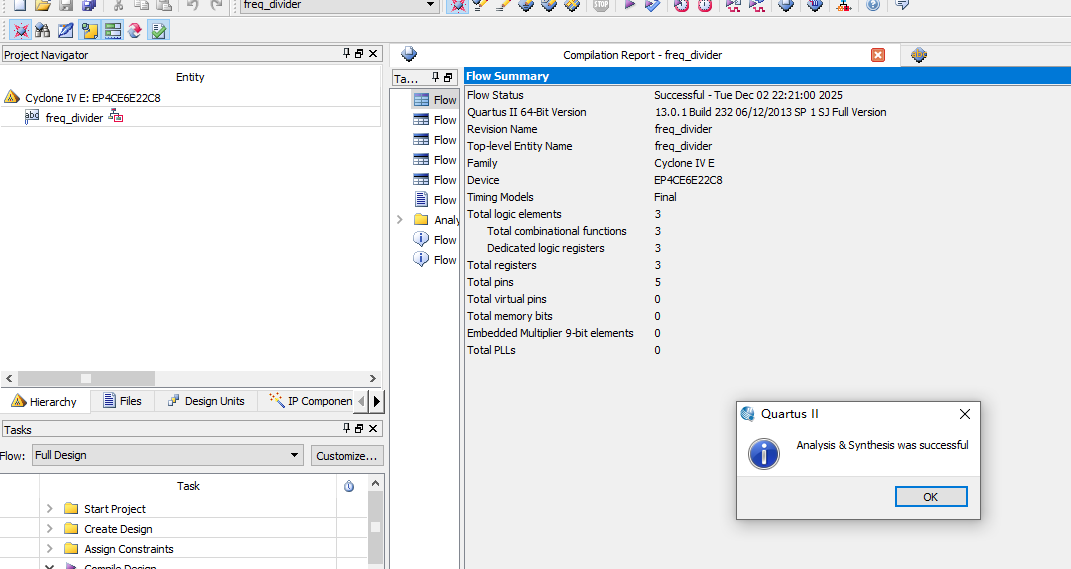Screen dimensions: 1071x569
Task: Close the Compilation Report tab
Action: point(878,55)
